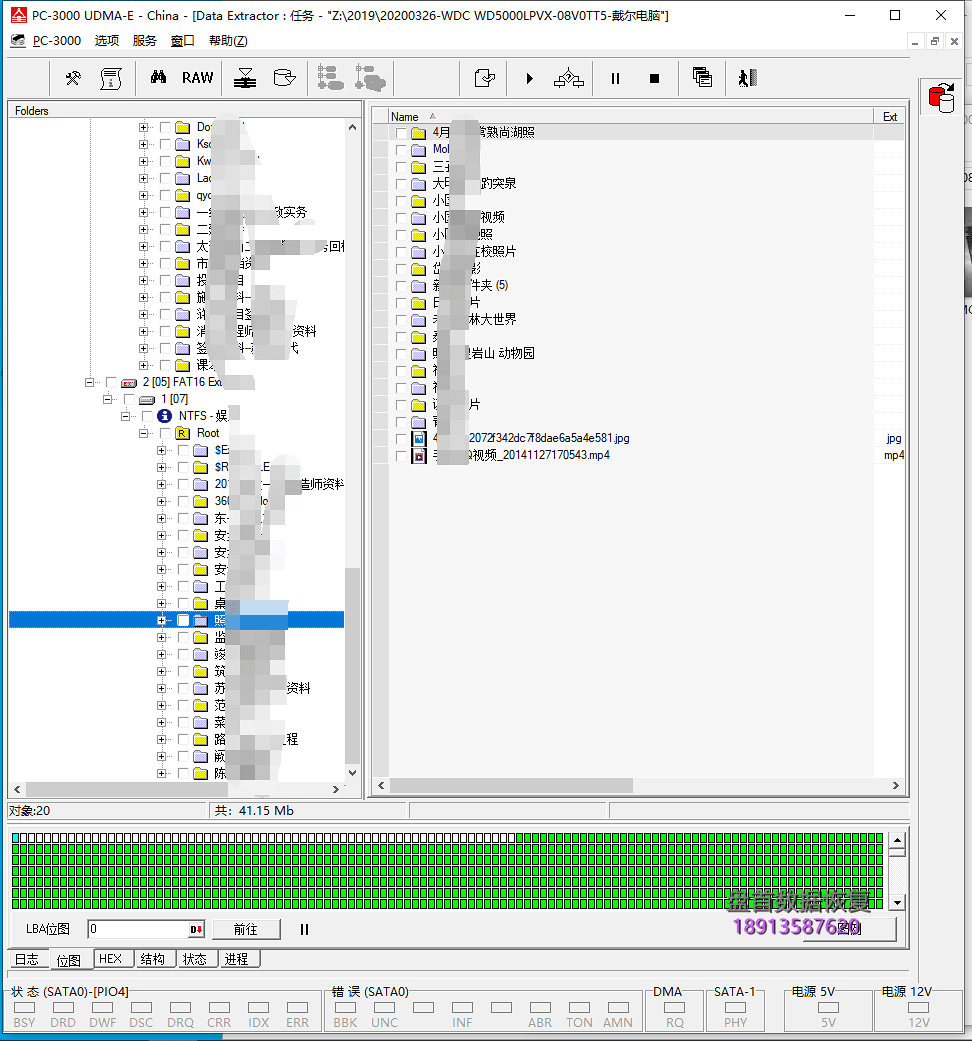
Task: Collapse the Root folder node
Action: point(143,434)
